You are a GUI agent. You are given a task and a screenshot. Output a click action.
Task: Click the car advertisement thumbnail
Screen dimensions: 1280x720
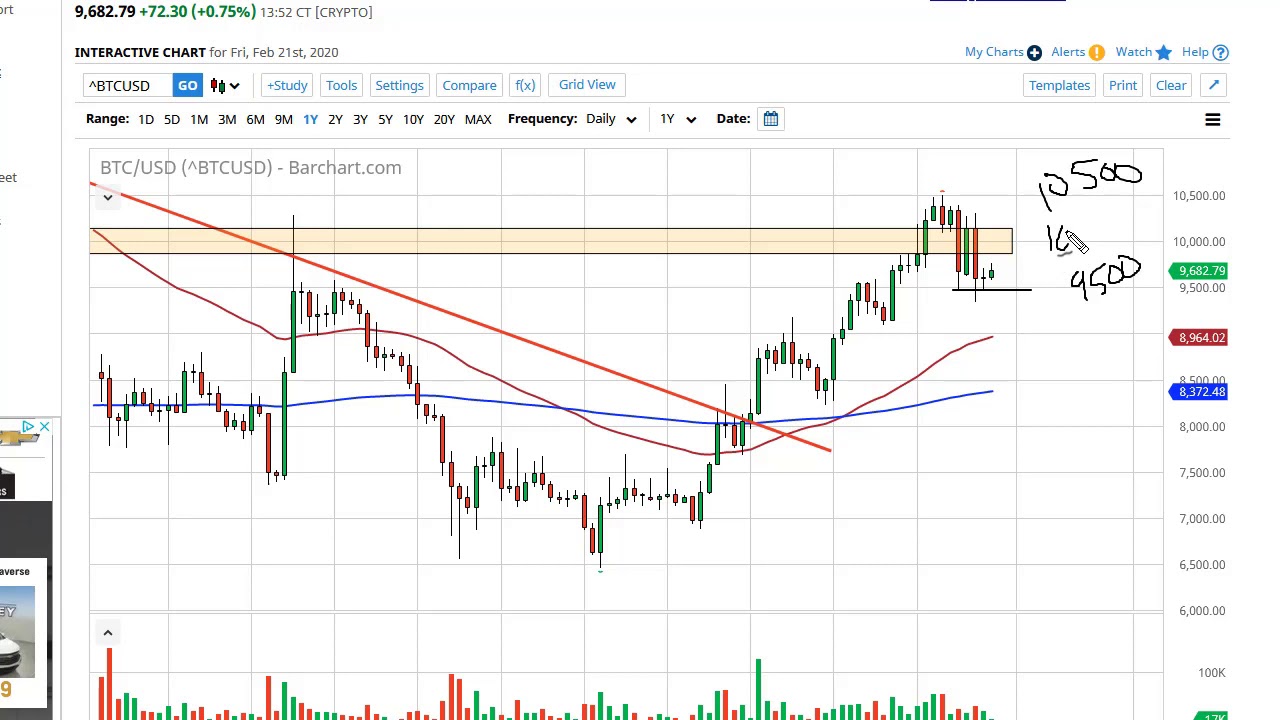[x=17, y=632]
